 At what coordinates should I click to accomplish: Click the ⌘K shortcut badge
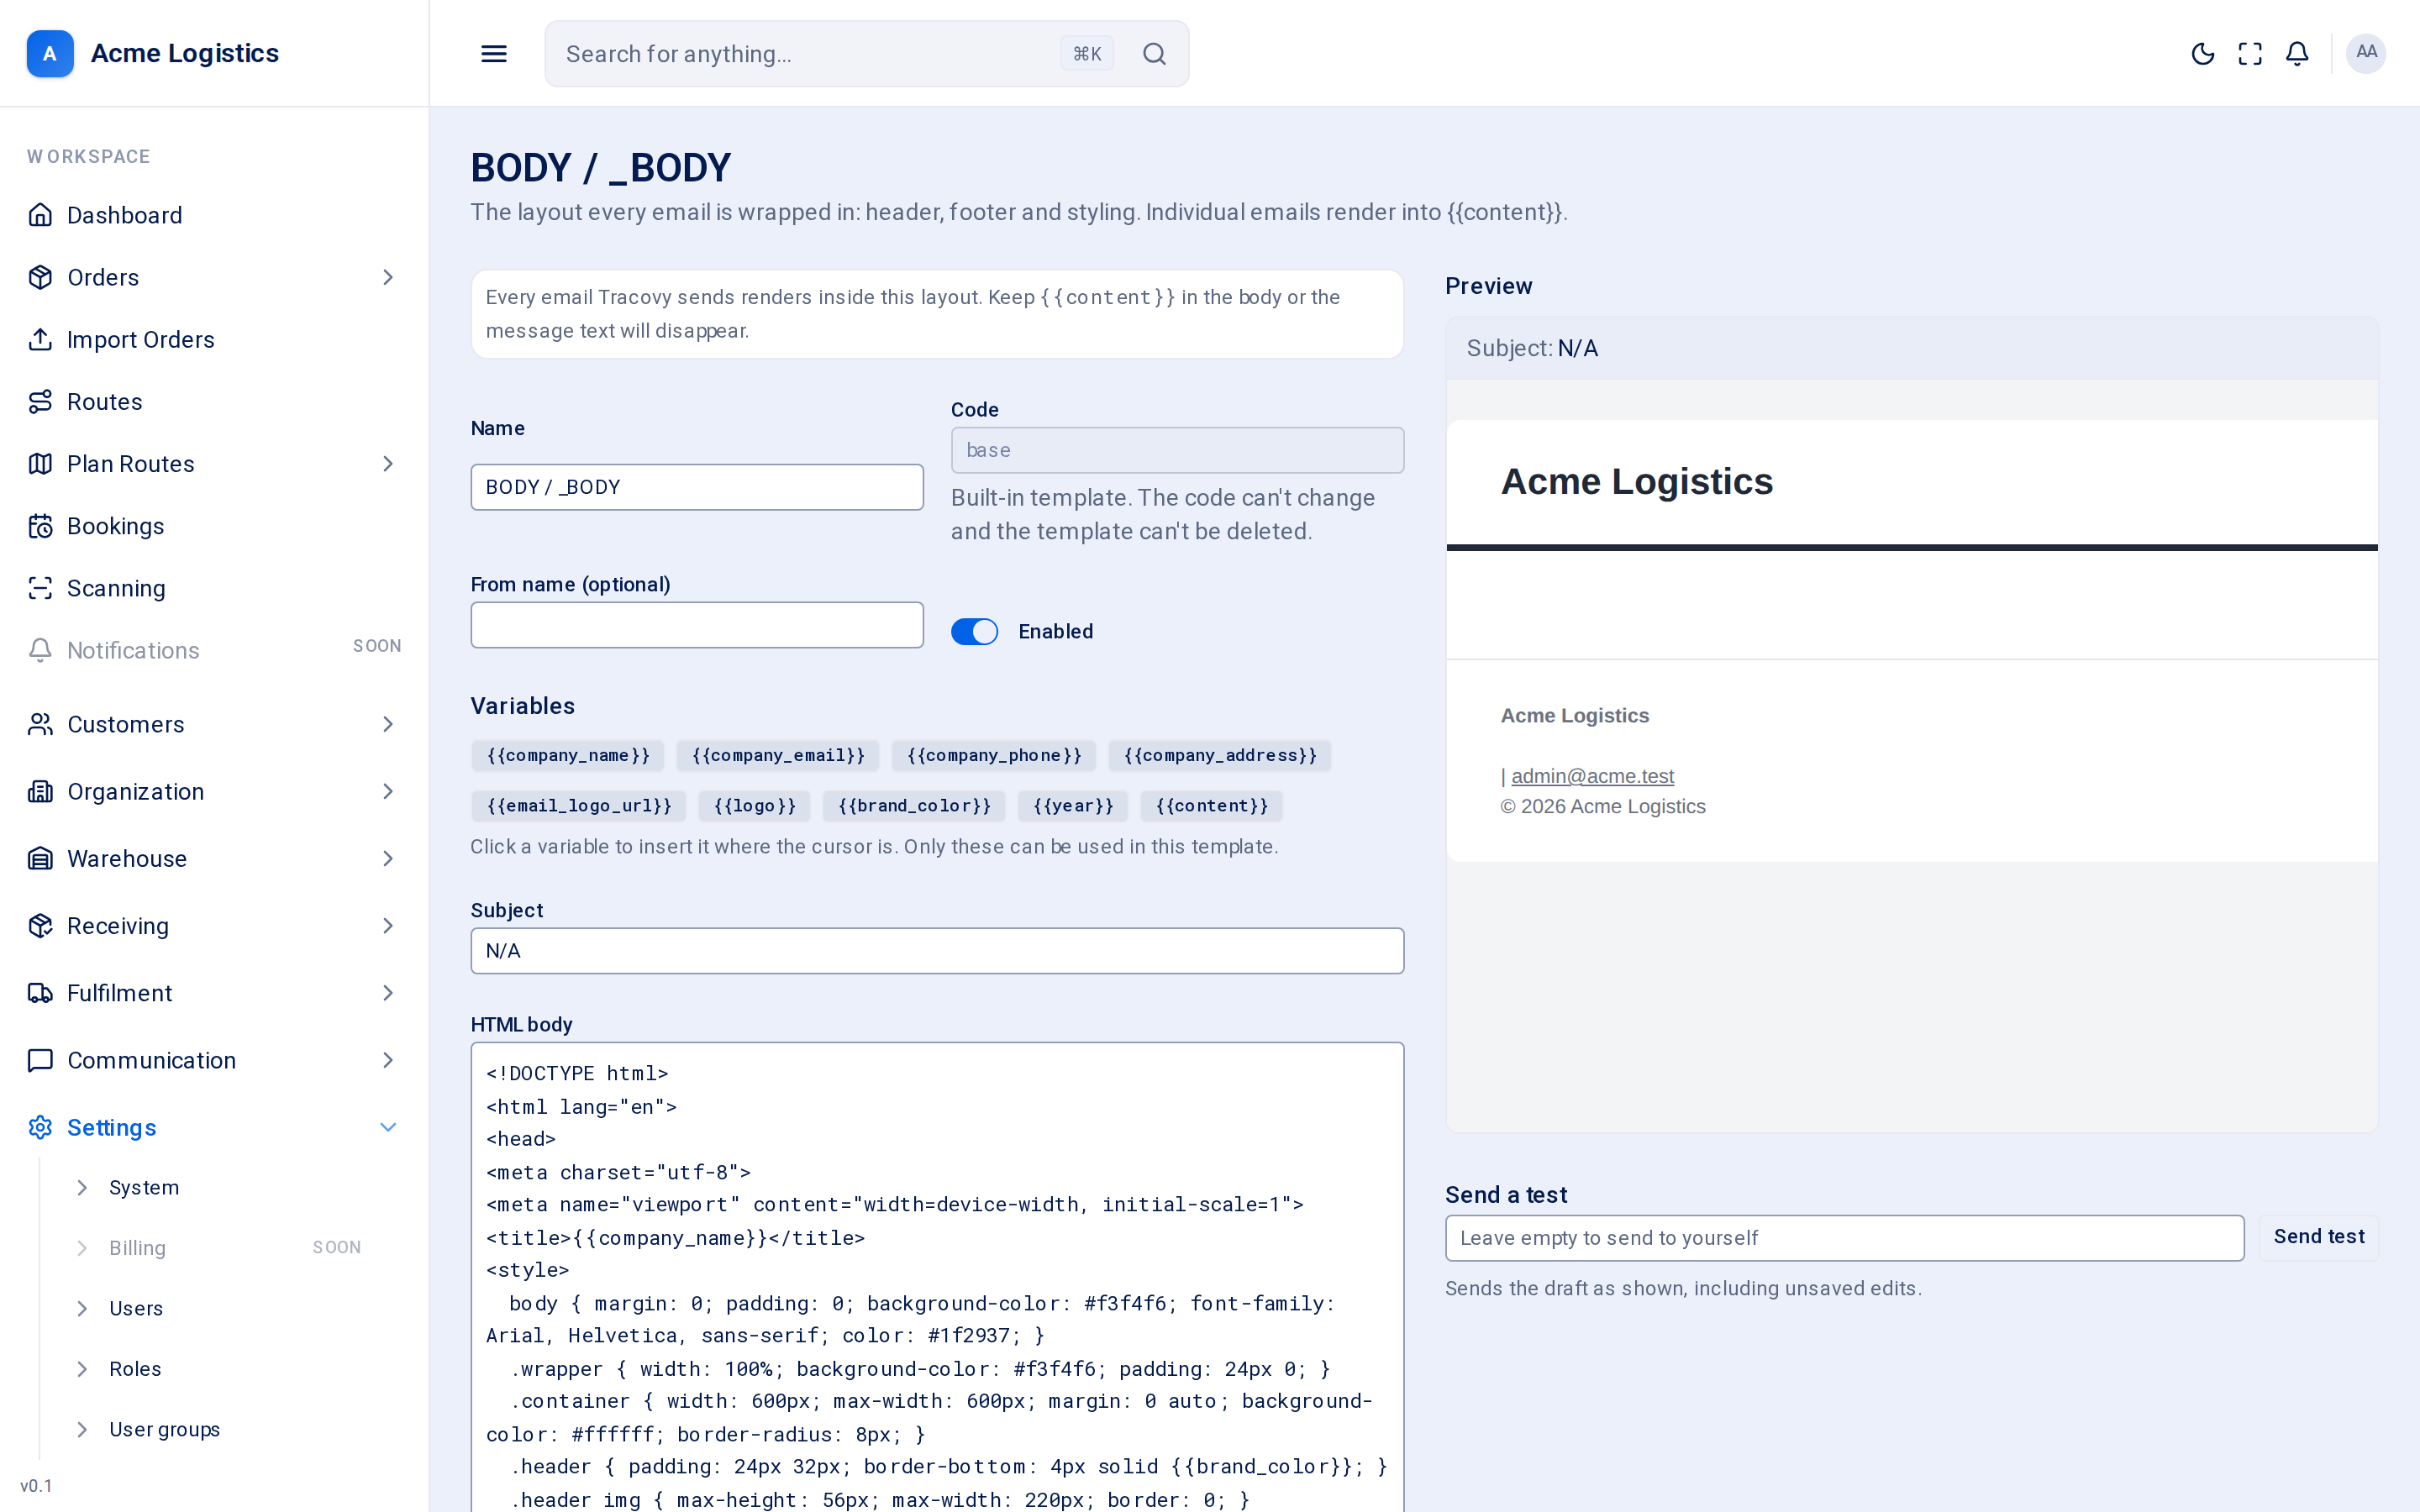pos(1087,54)
